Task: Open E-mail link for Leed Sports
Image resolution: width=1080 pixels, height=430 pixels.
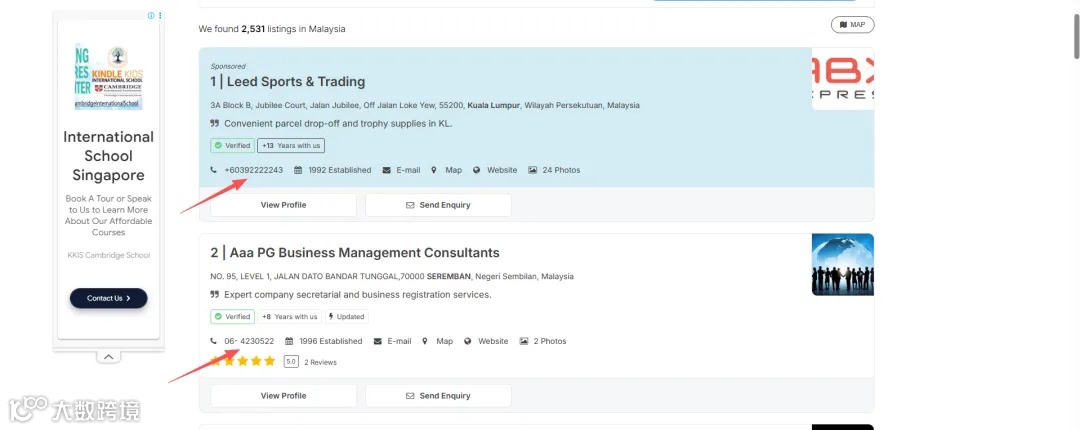Action: (x=408, y=170)
